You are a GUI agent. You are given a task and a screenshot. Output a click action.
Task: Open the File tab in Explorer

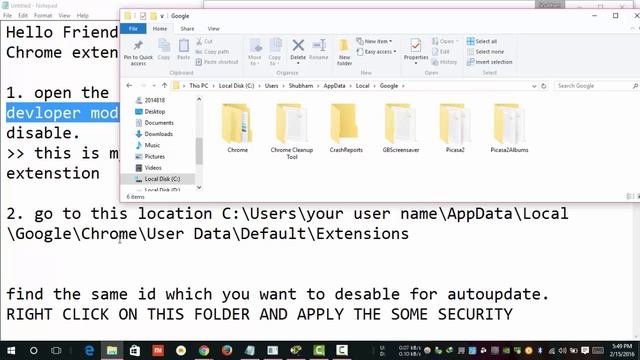tap(133, 29)
